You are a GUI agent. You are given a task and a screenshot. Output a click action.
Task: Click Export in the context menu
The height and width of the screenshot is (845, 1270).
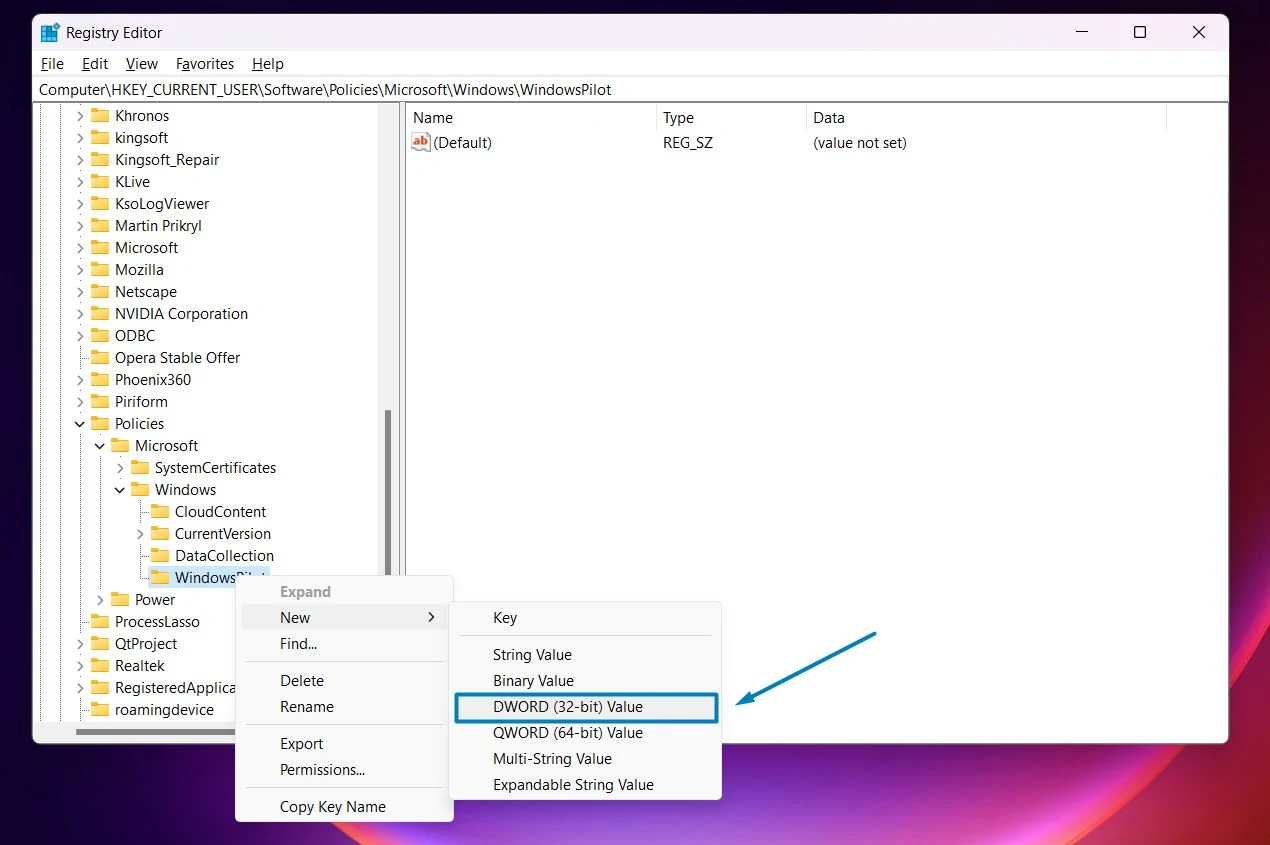344,744
